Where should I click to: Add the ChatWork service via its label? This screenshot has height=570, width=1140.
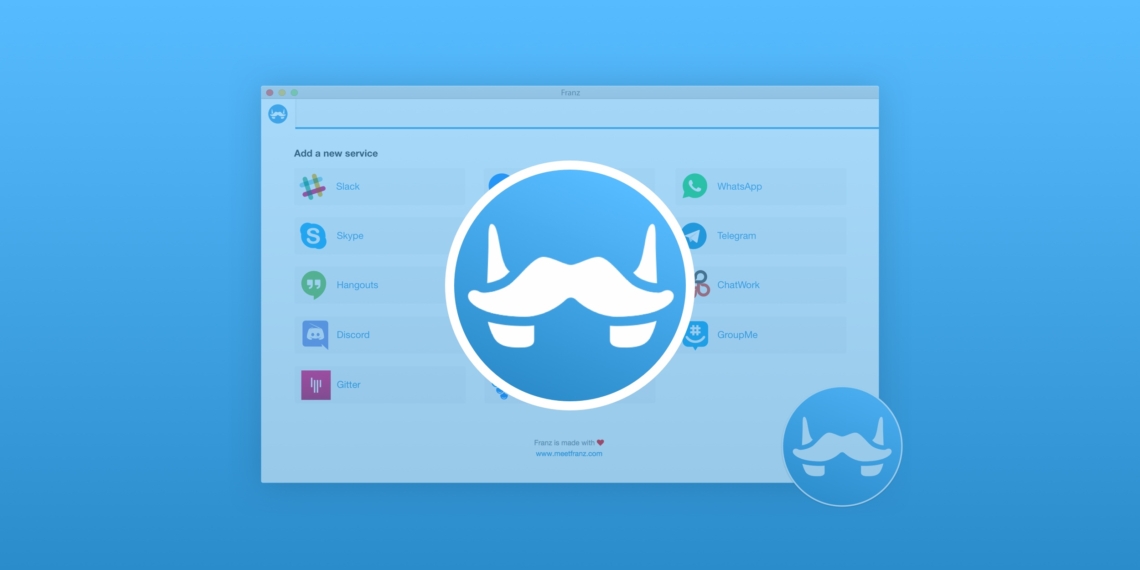coord(738,285)
